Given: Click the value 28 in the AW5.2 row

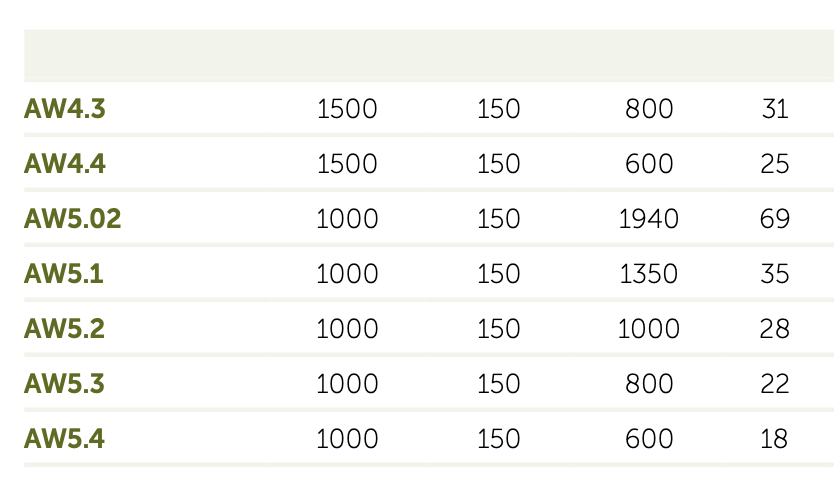Looking at the screenshot, I should pos(775,329).
